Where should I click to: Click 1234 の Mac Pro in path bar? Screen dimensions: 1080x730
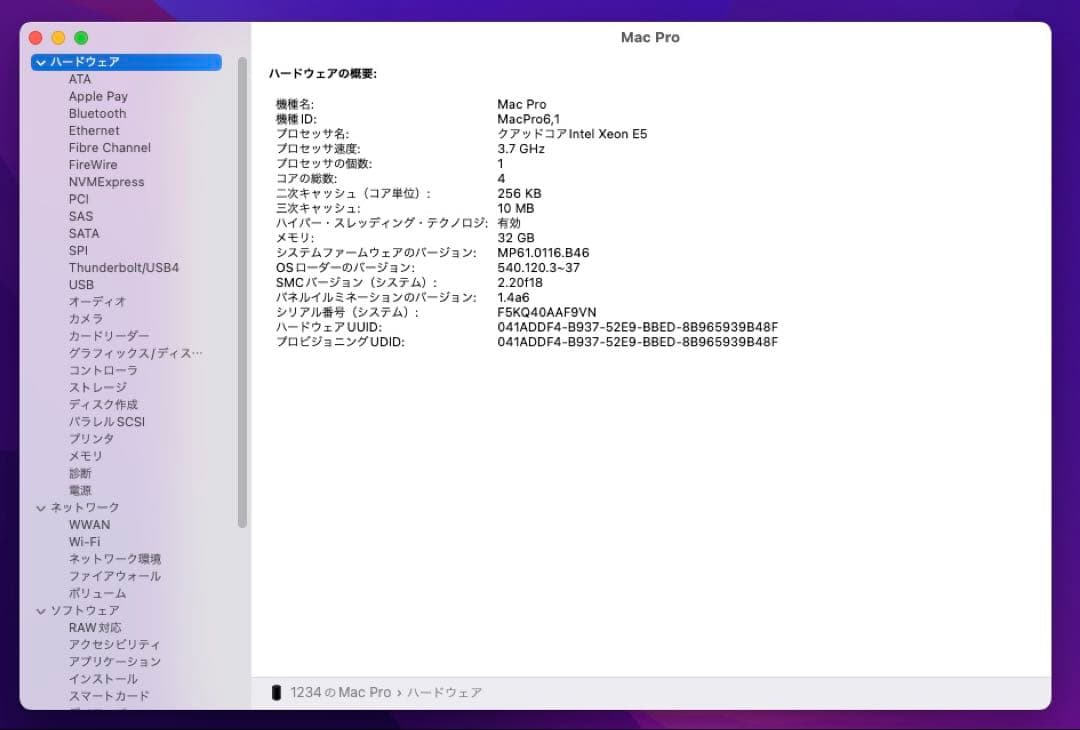[340, 692]
